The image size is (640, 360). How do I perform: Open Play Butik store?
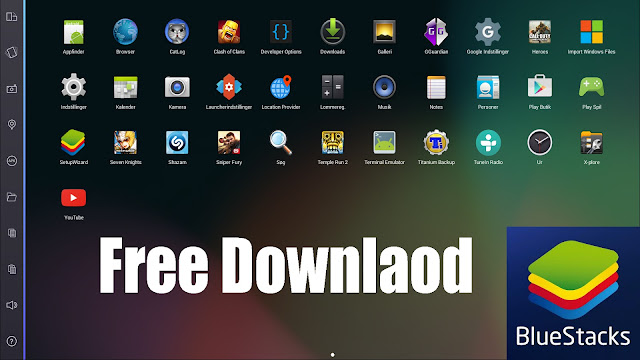[x=540, y=86]
